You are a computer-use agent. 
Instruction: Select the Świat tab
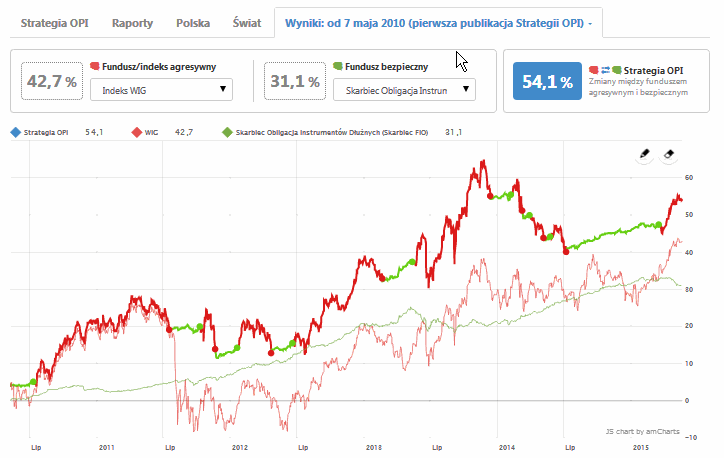246,22
